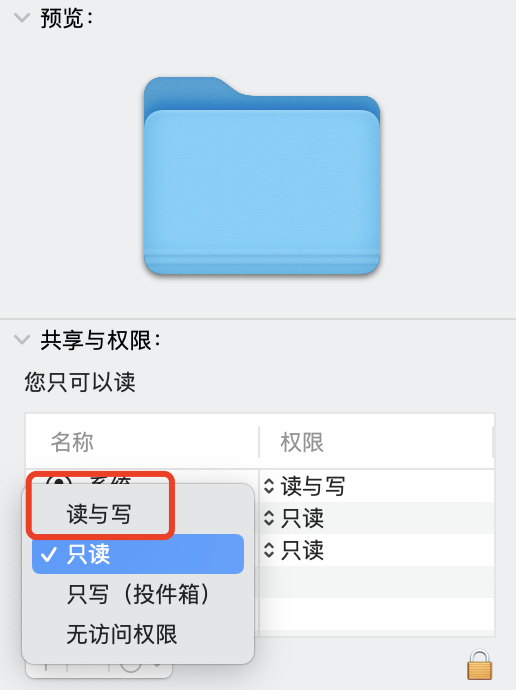This screenshot has height=690, width=516.
Task: Collapse the 预览 section chevron
Action: (22, 18)
